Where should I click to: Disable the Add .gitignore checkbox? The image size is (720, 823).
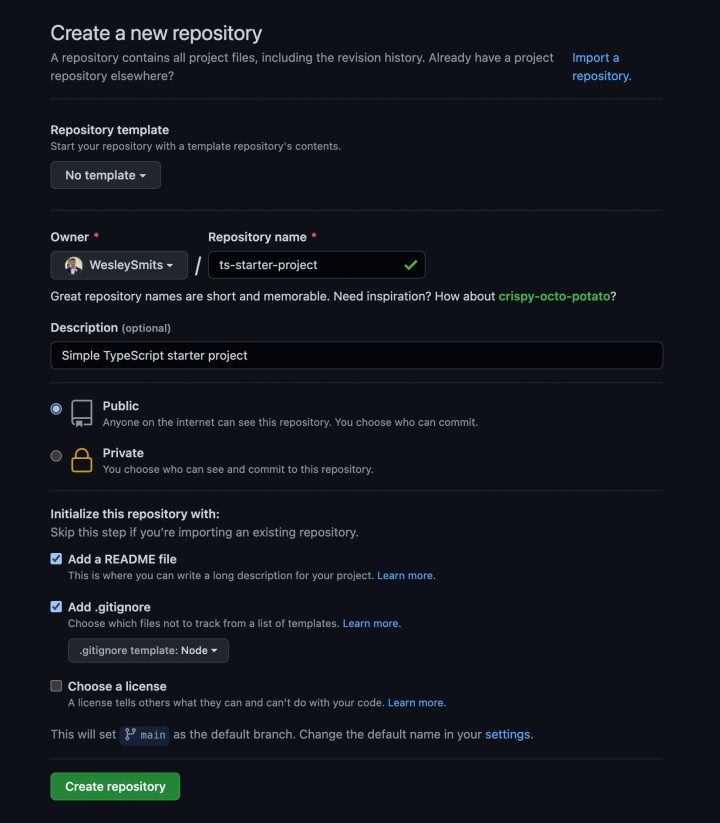(x=56, y=606)
